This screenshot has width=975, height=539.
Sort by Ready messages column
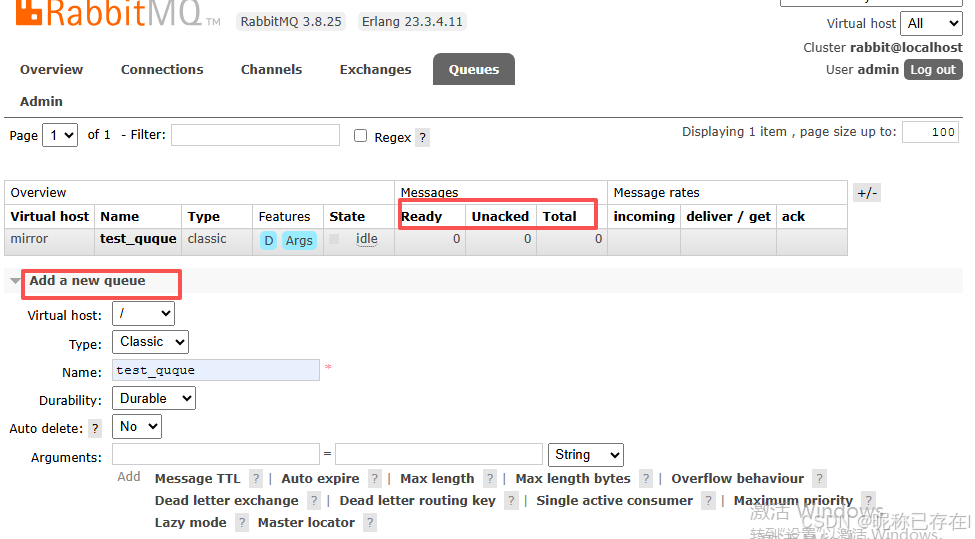click(422, 216)
